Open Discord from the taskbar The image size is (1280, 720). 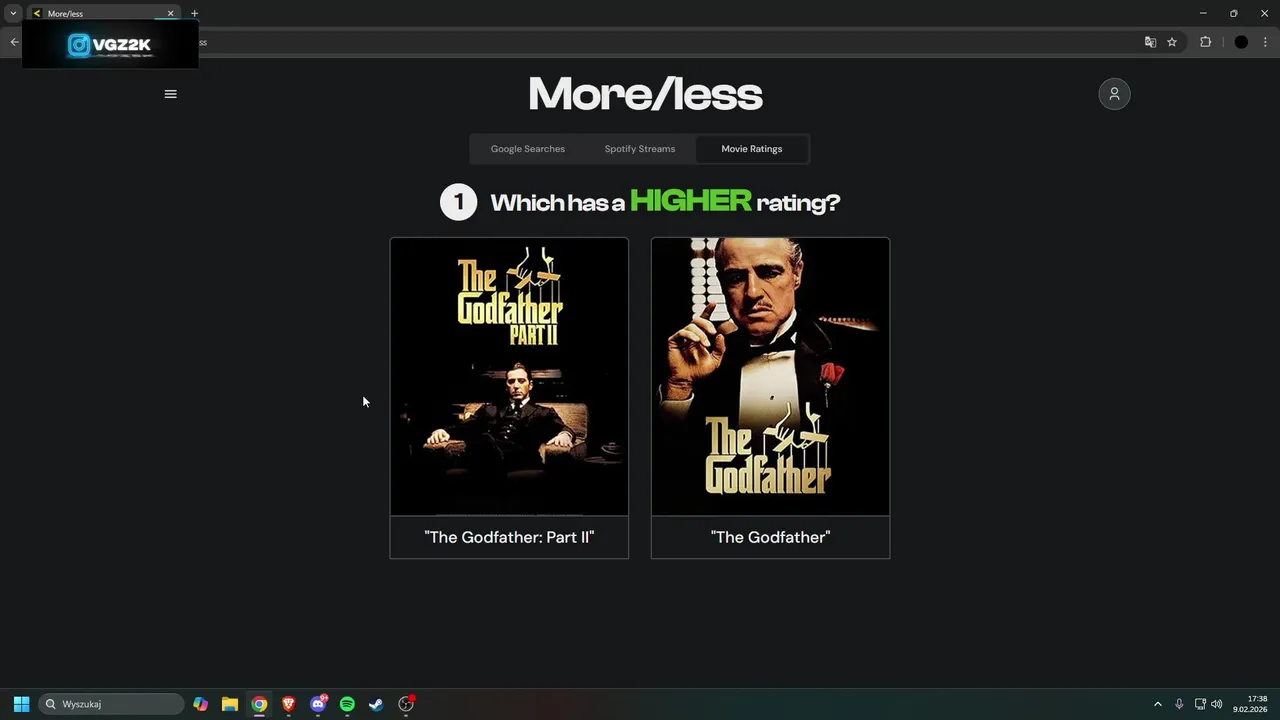tap(318, 704)
